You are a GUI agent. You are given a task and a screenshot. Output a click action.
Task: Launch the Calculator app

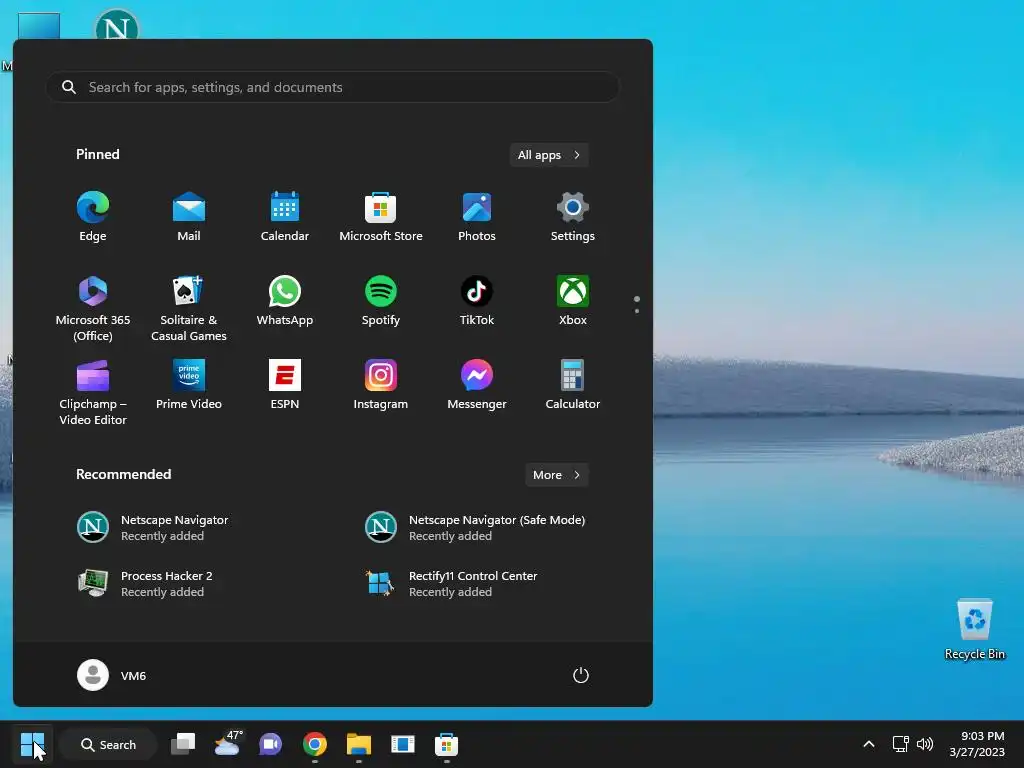tap(573, 385)
